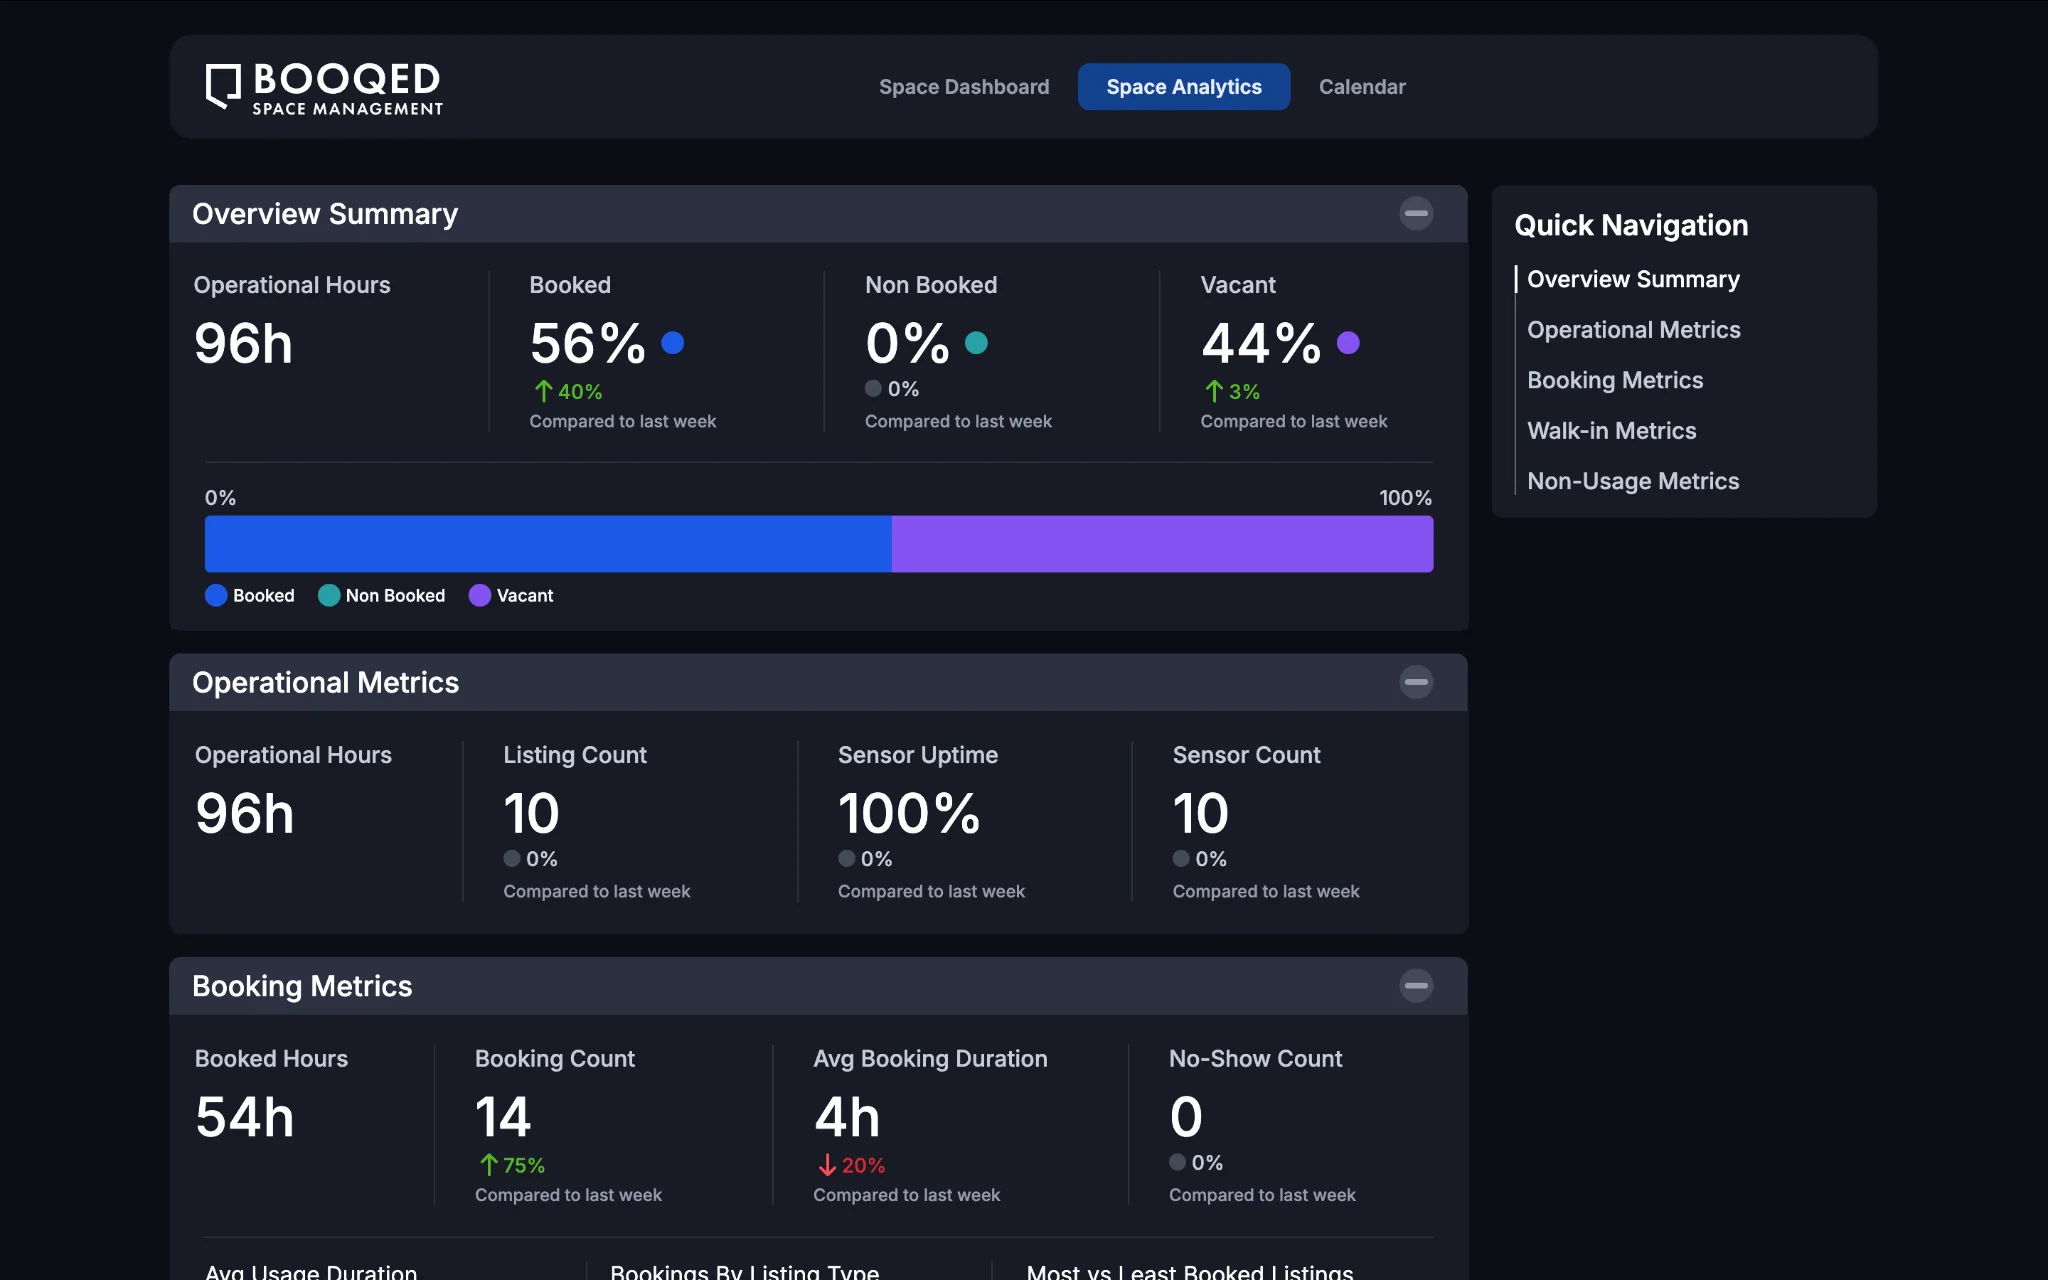
Task: Click the Avg Usage Duration label
Action: (x=311, y=1271)
